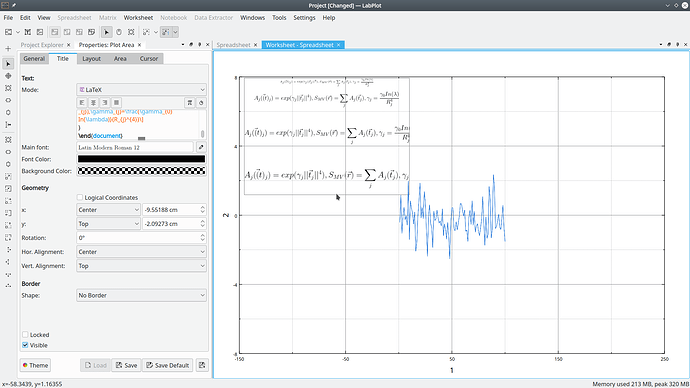Insert a symbol using the pi icon
The height and width of the screenshot is (388, 690).
190,102
